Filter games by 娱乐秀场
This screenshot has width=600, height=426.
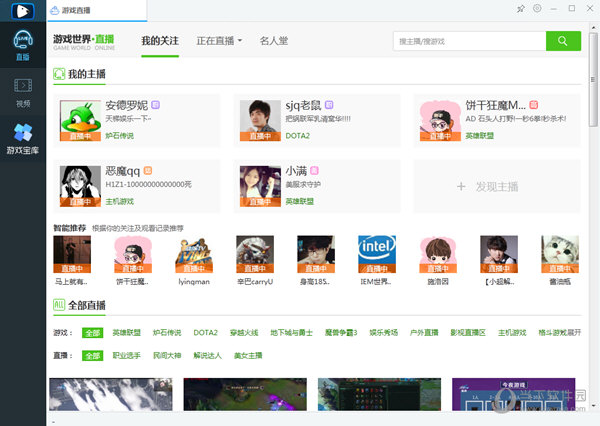pos(384,333)
